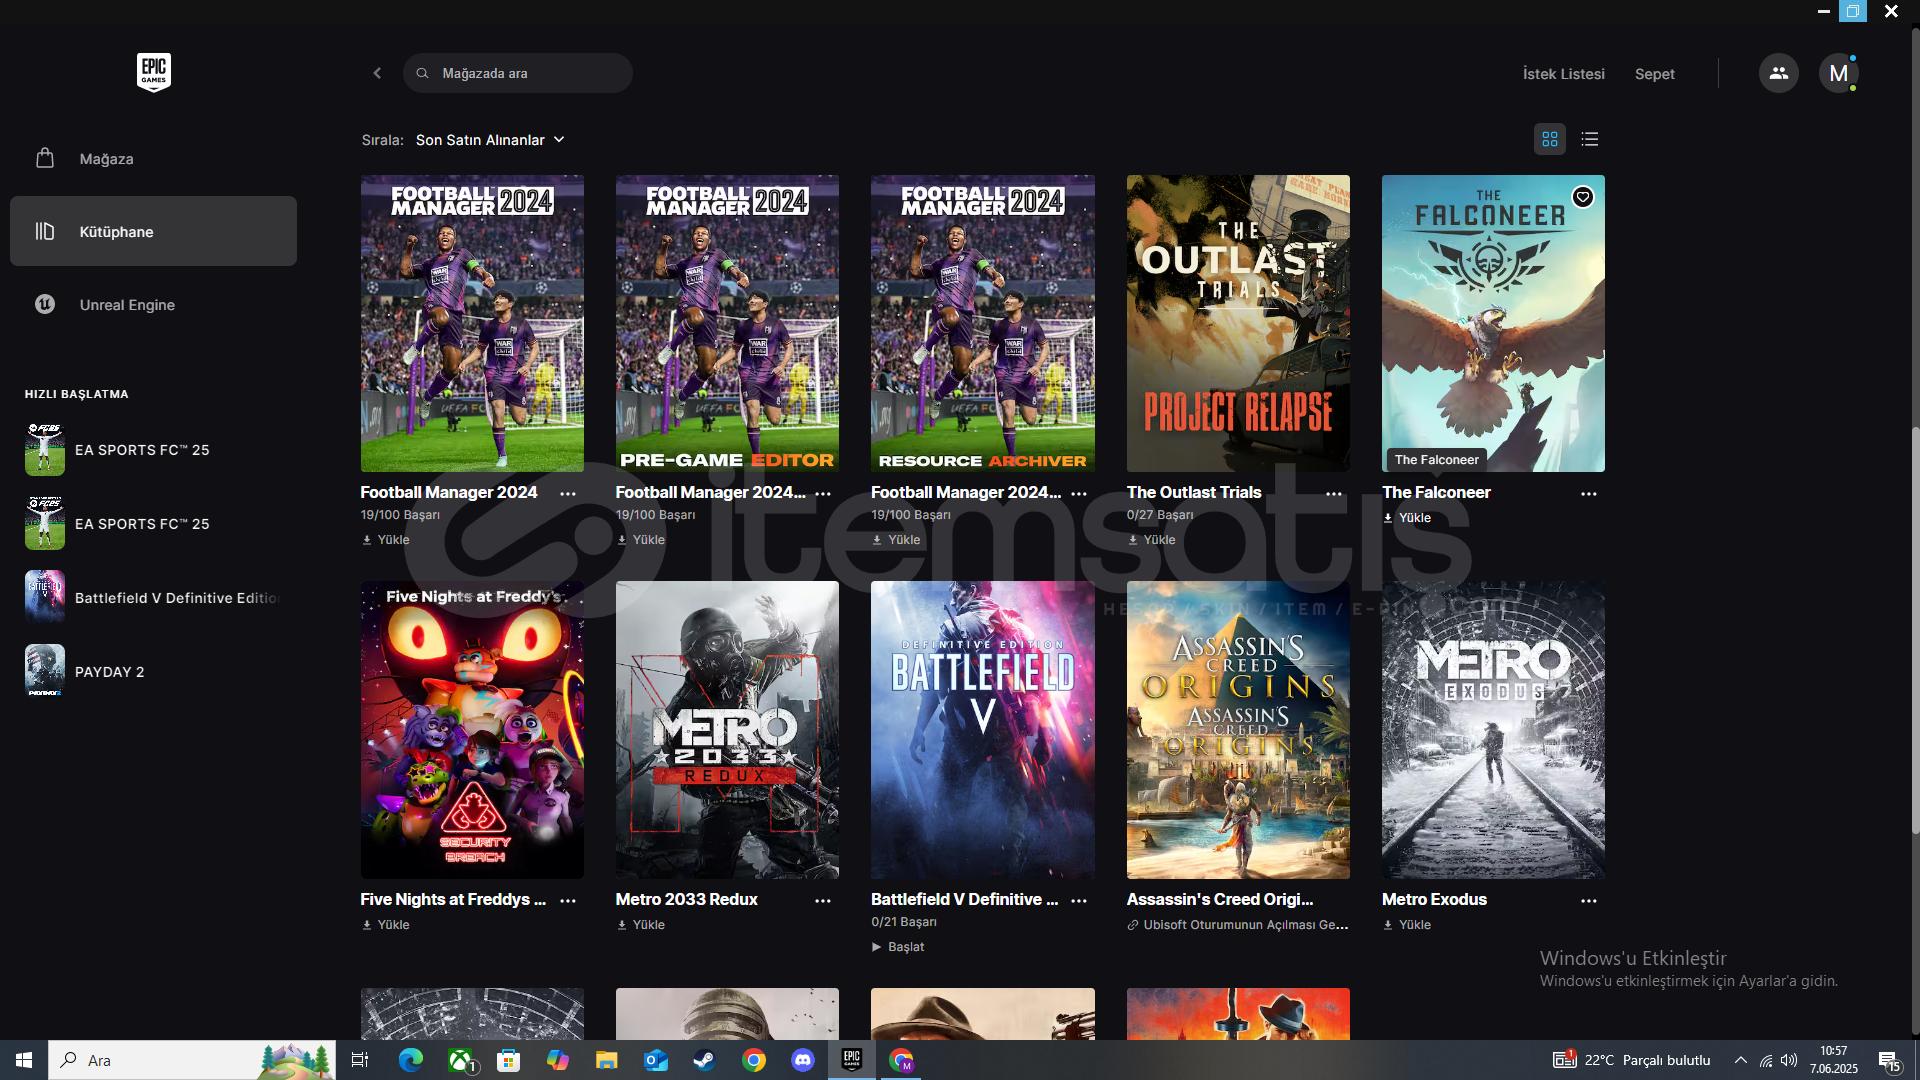Image resolution: width=1920 pixels, height=1080 pixels.
Task: Click the Mağazada ara search field
Action: 518,73
